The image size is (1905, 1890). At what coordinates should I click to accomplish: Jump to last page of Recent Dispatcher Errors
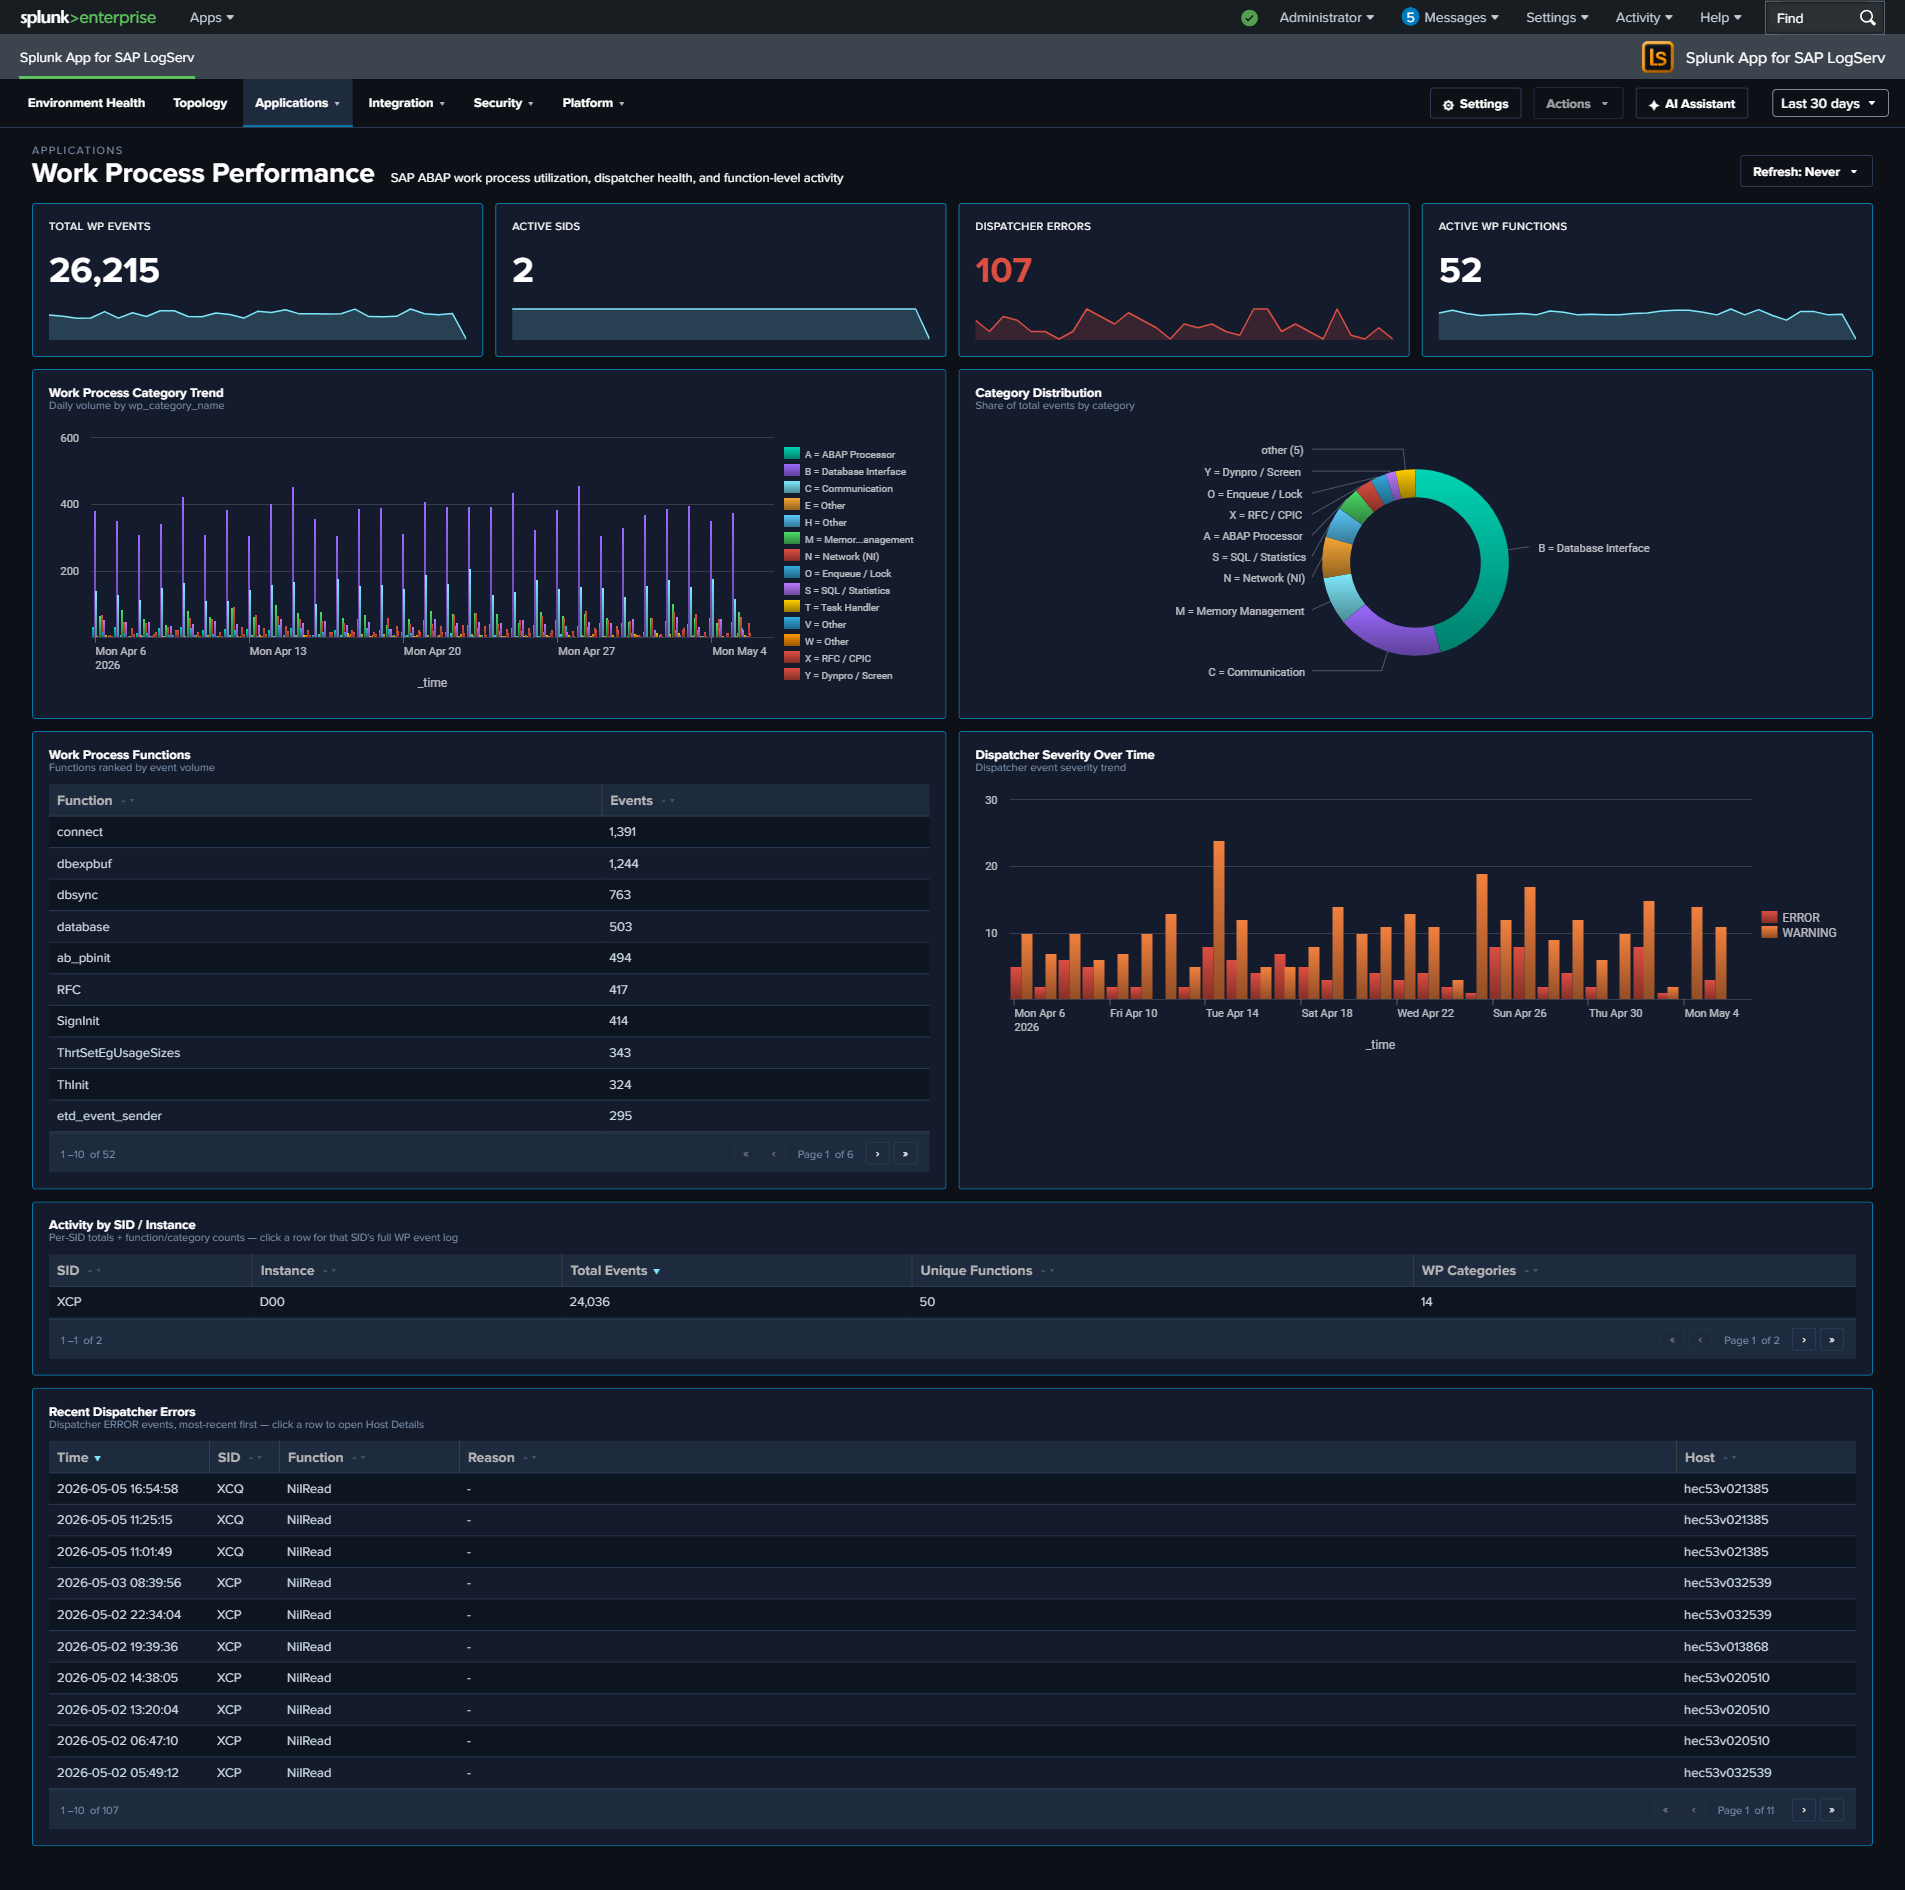1832,1810
